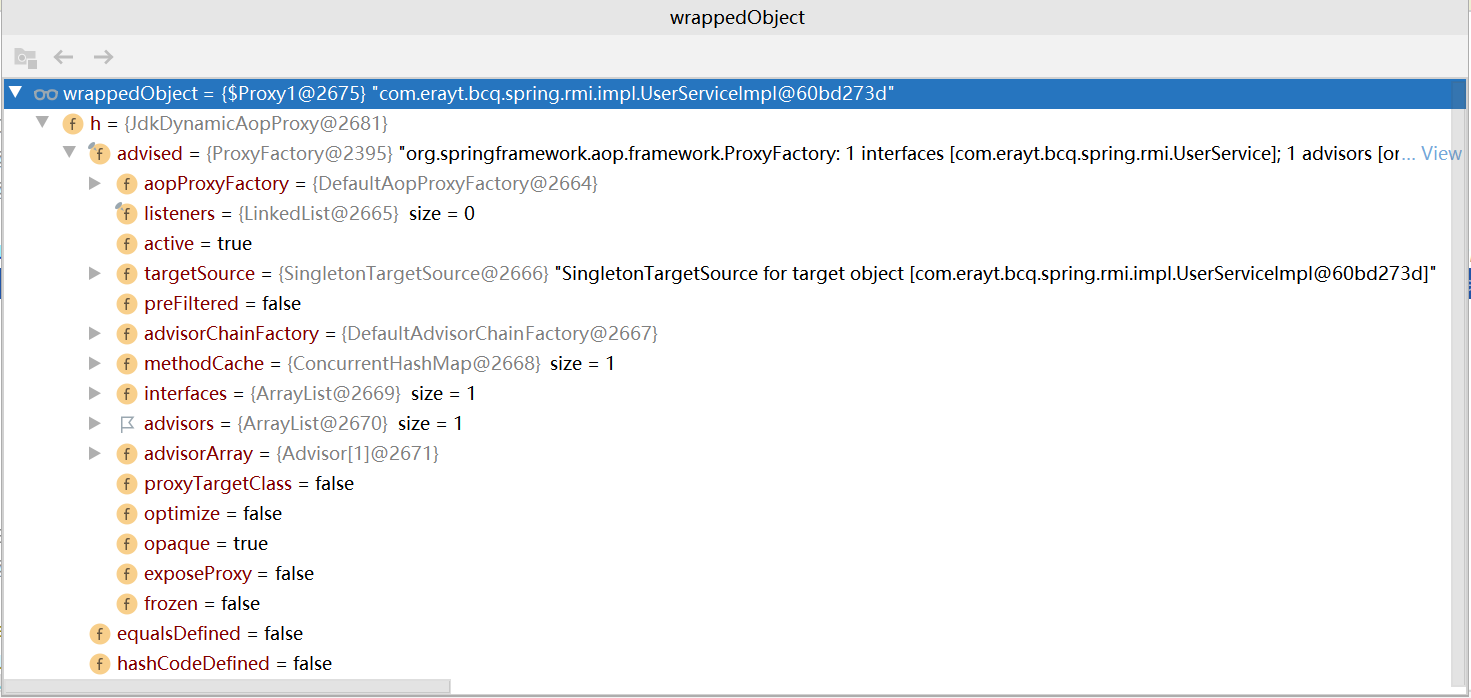Viewport: 1471px width, 698px height.
Task: Click the field icon of interfaces
Action: [126, 394]
